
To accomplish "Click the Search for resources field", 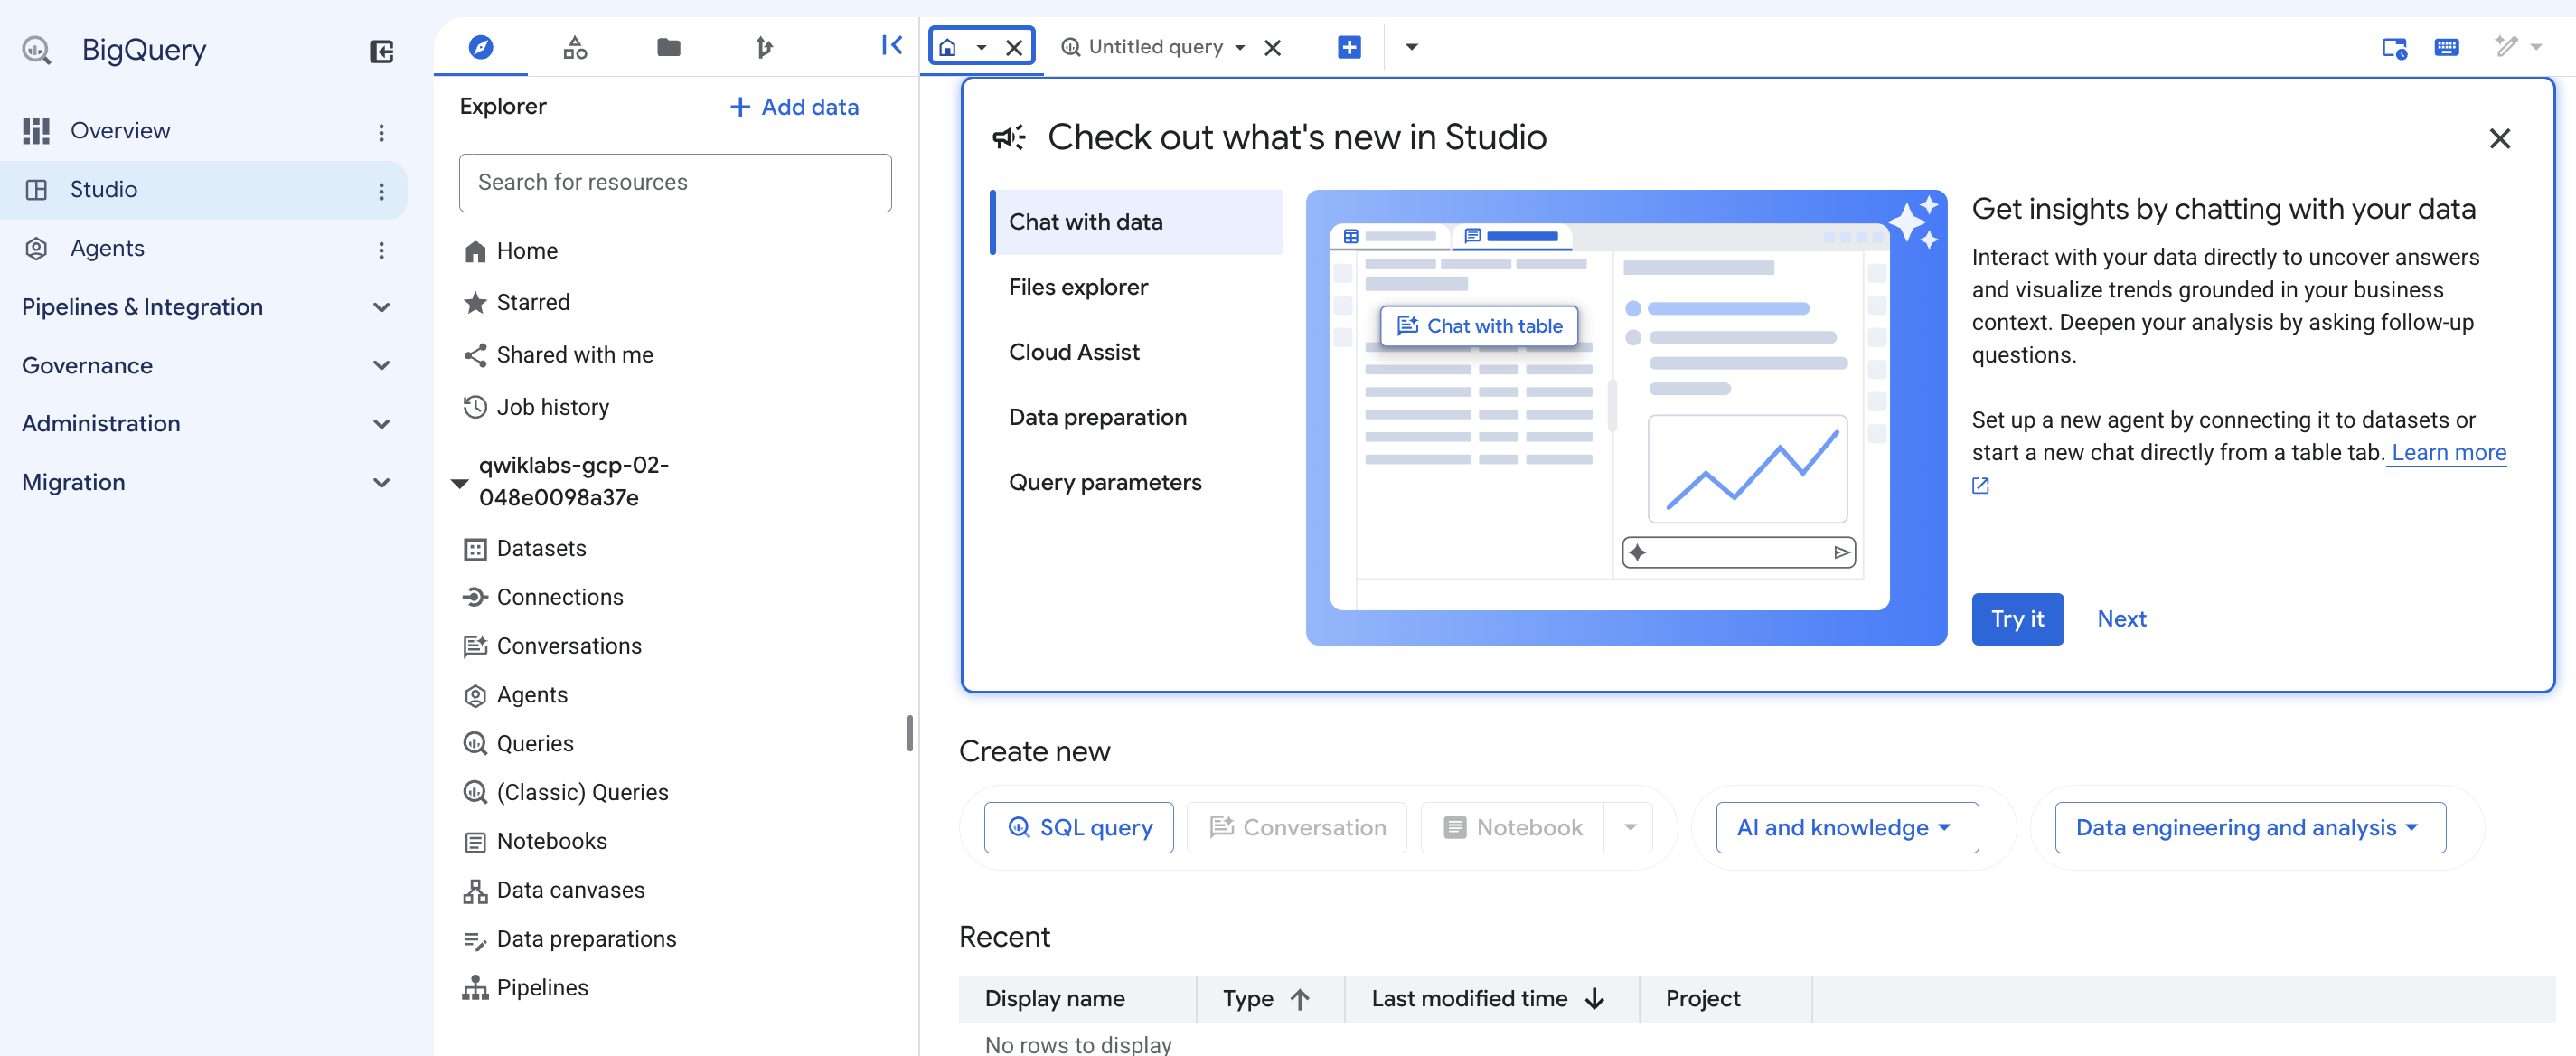I will (x=675, y=182).
